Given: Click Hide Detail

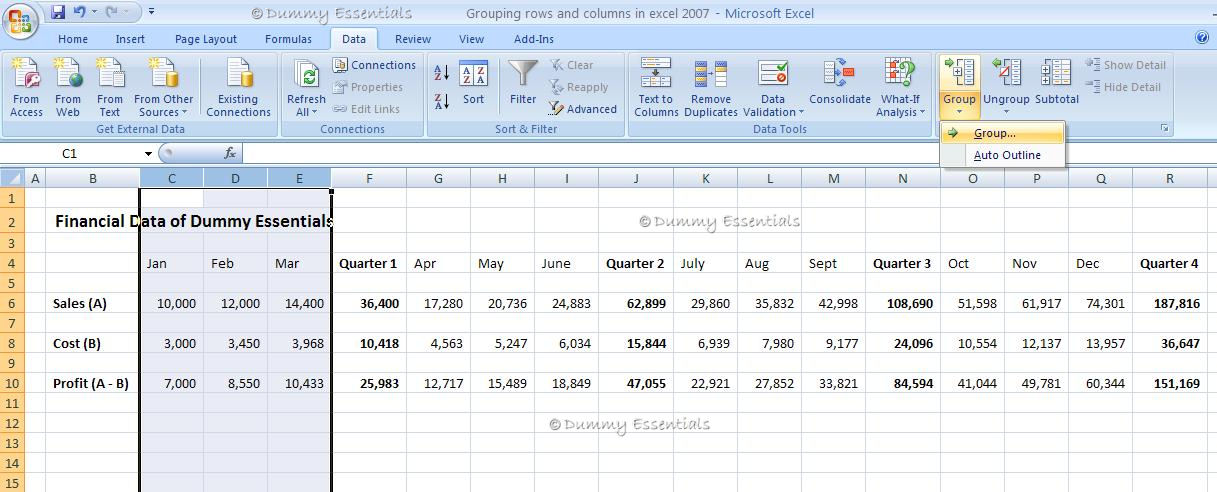Looking at the screenshot, I should coord(1124,87).
